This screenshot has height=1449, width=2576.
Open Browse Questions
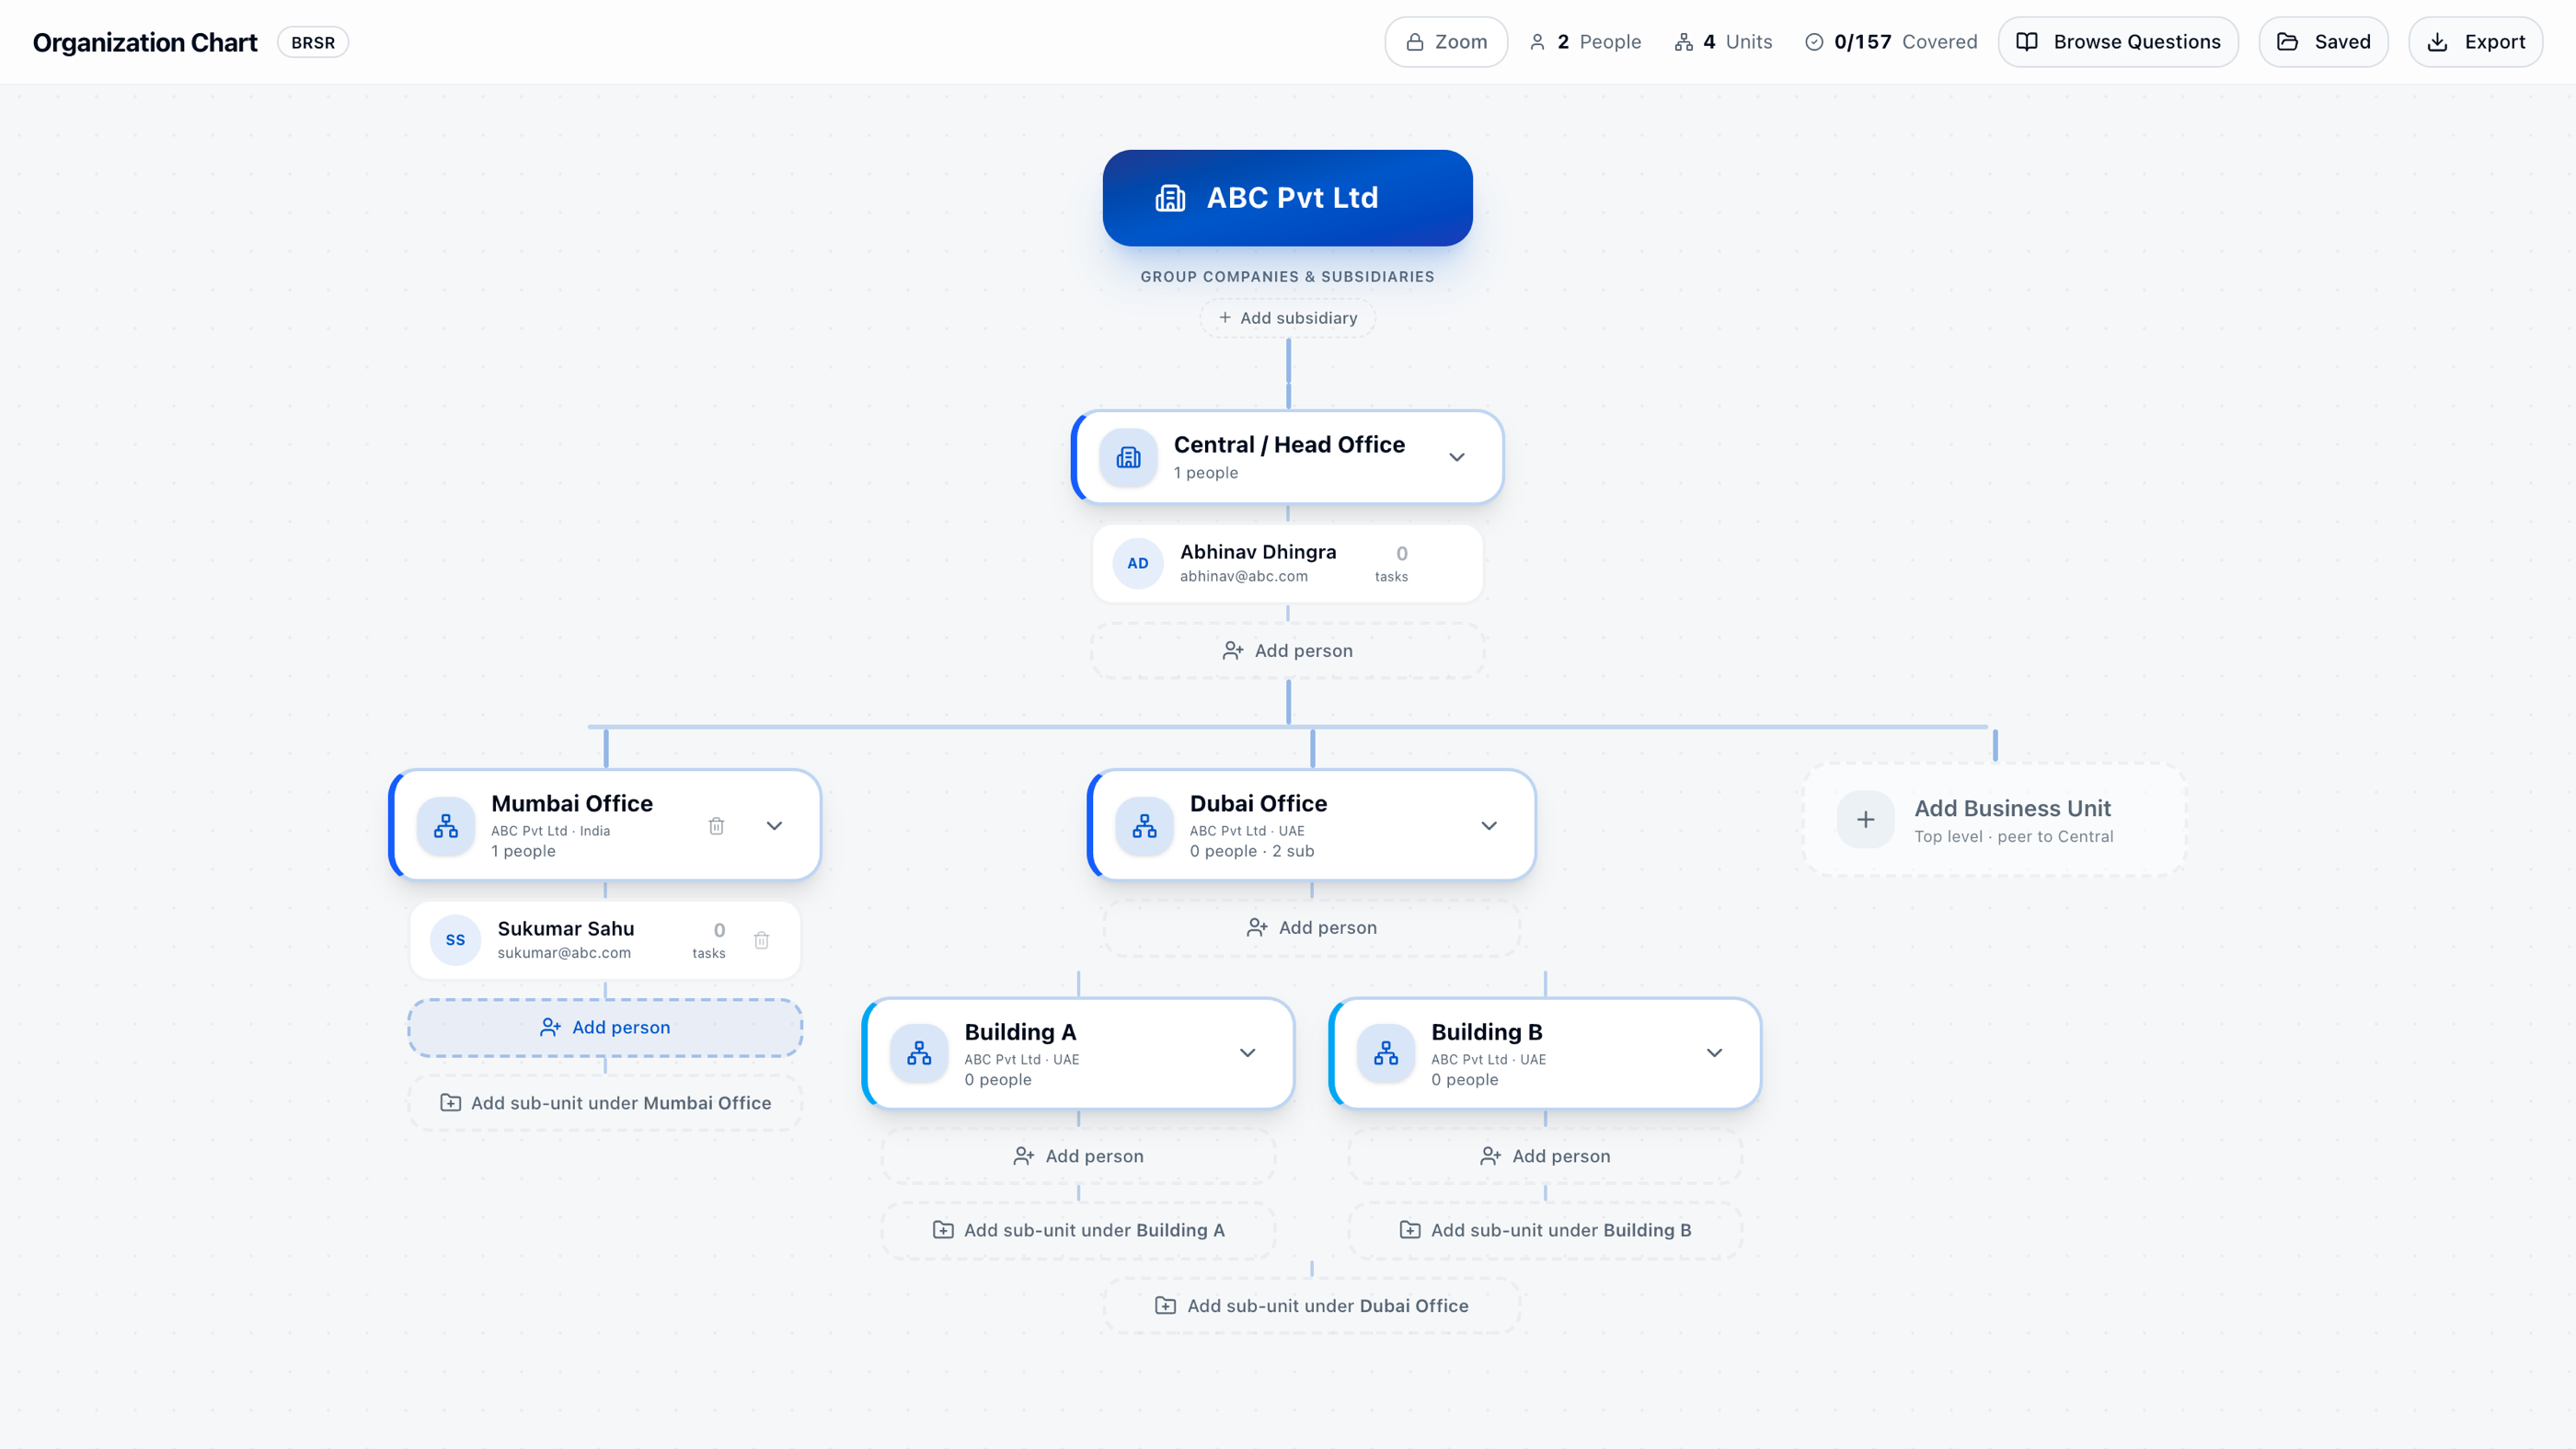tap(2118, 42)
